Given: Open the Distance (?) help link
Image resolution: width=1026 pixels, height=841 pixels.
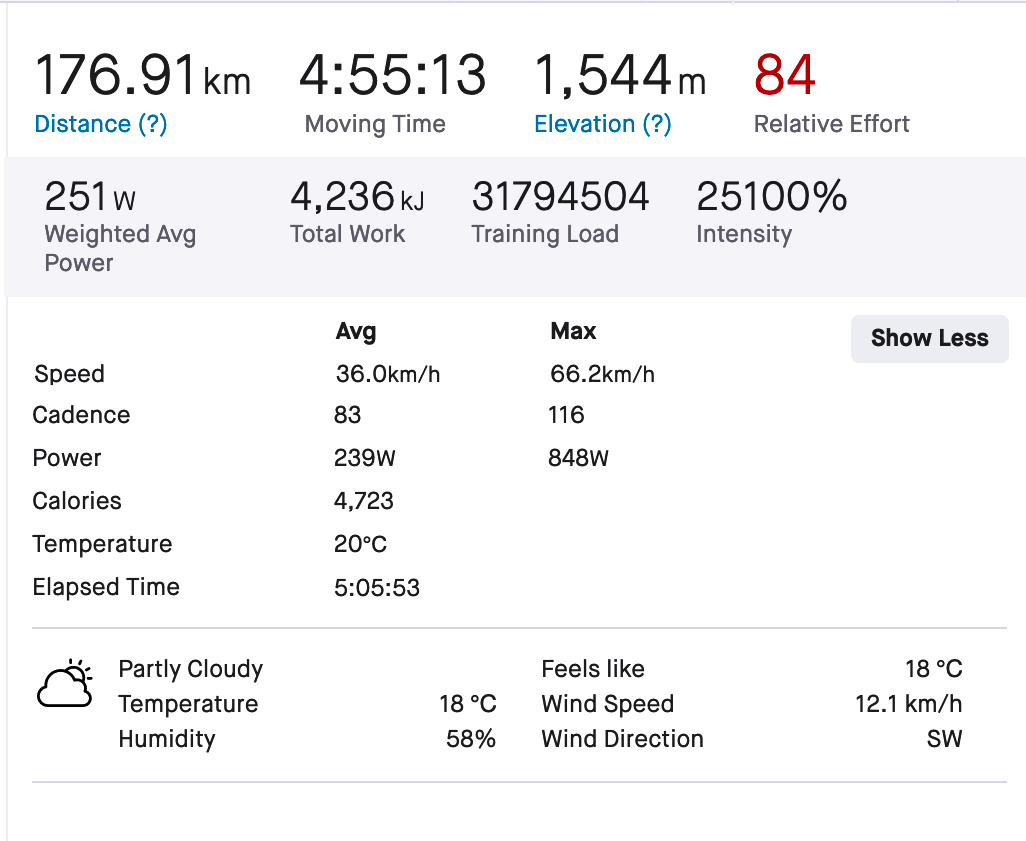Looking at the screenshot, I should pos(100,124).
